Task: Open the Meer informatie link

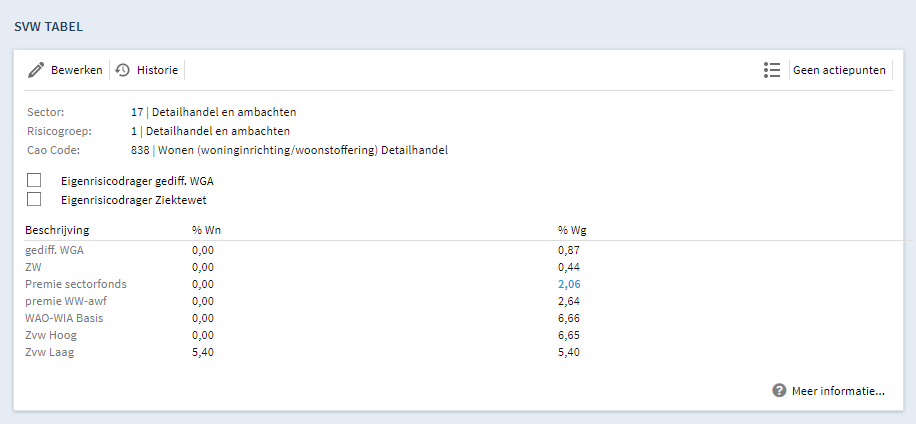Action: tap(838, 391)
